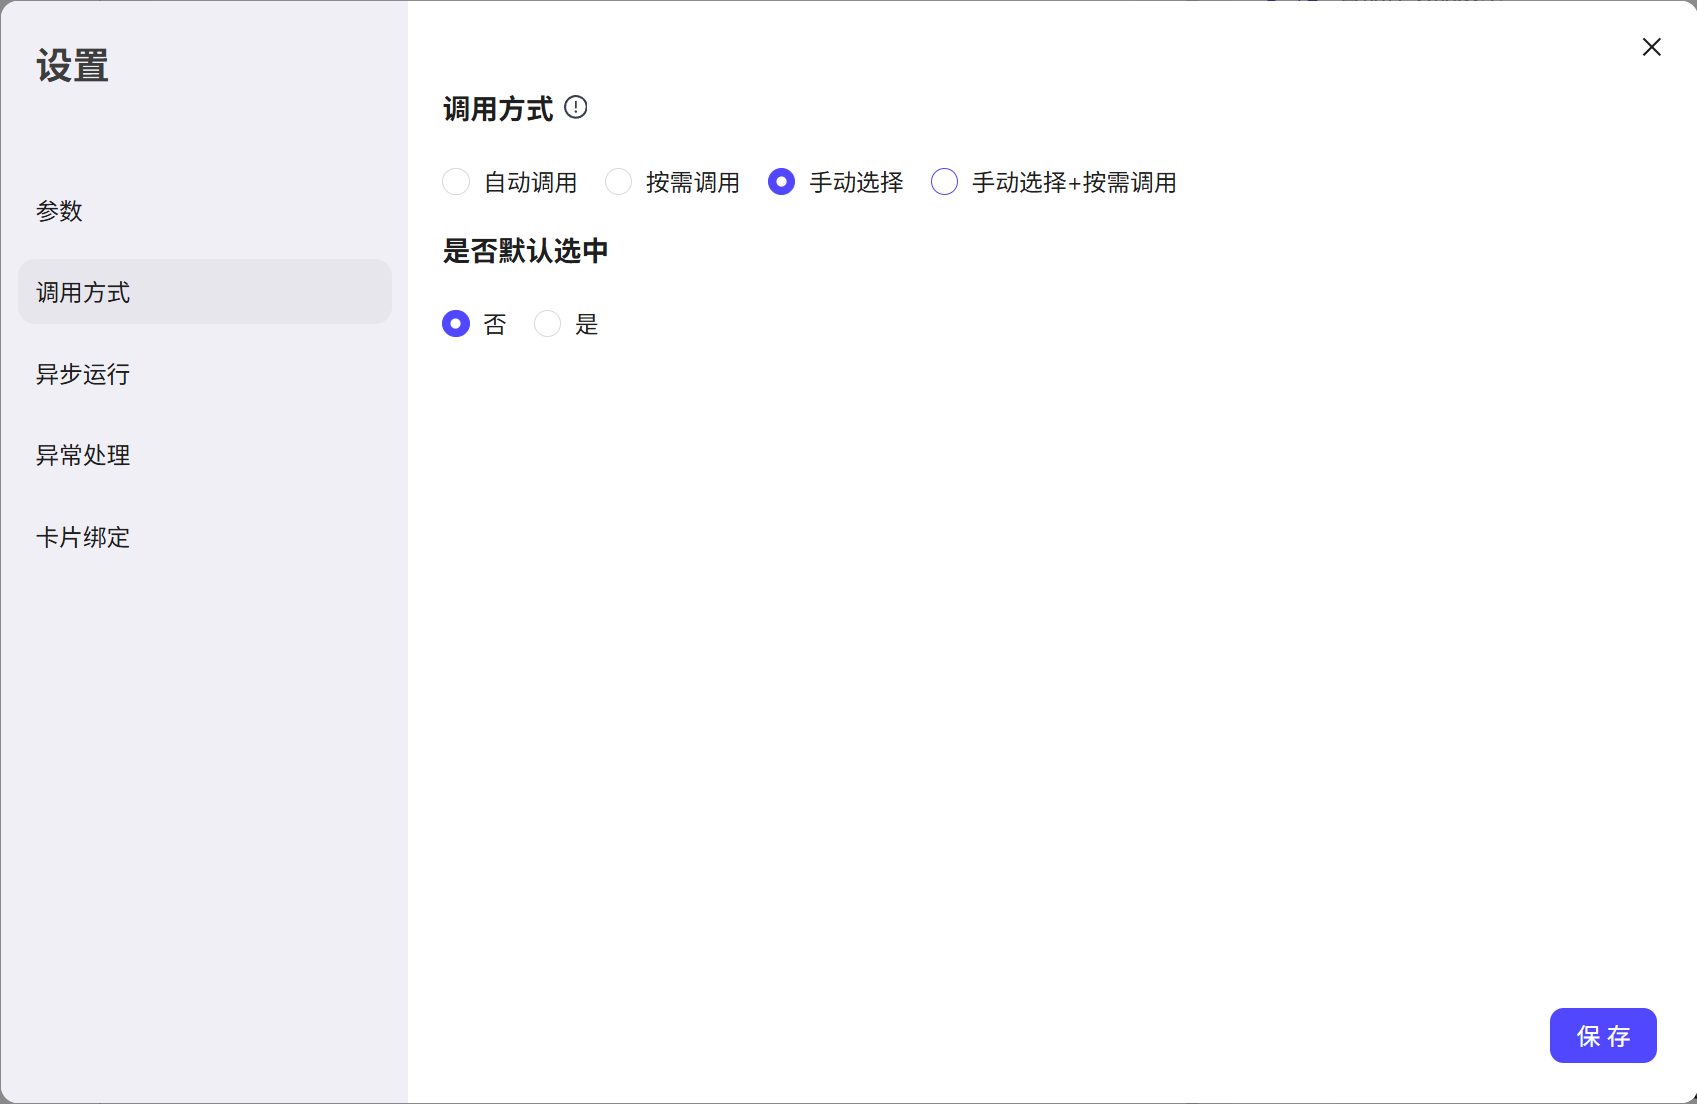The width and height of the screenshot is (1697, 1104).
Task: Choose 是 under 是否默认选中
Action: click(x=547, y=323)
